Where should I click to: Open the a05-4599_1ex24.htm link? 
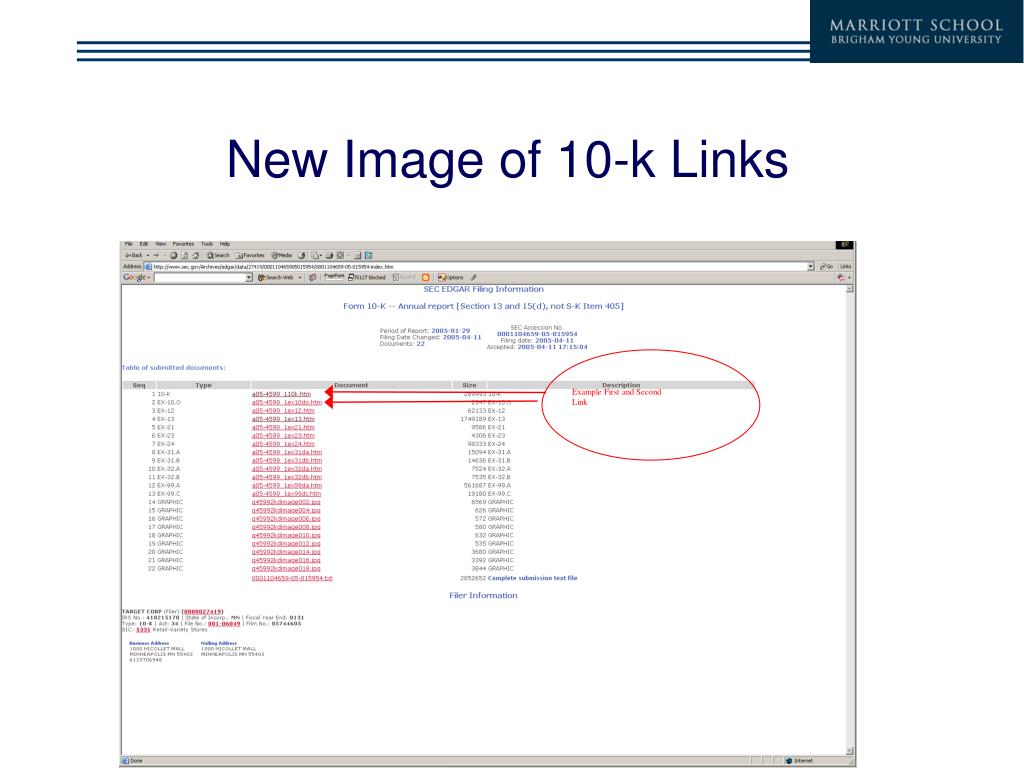pyautogui.click(x=283, y=444)
